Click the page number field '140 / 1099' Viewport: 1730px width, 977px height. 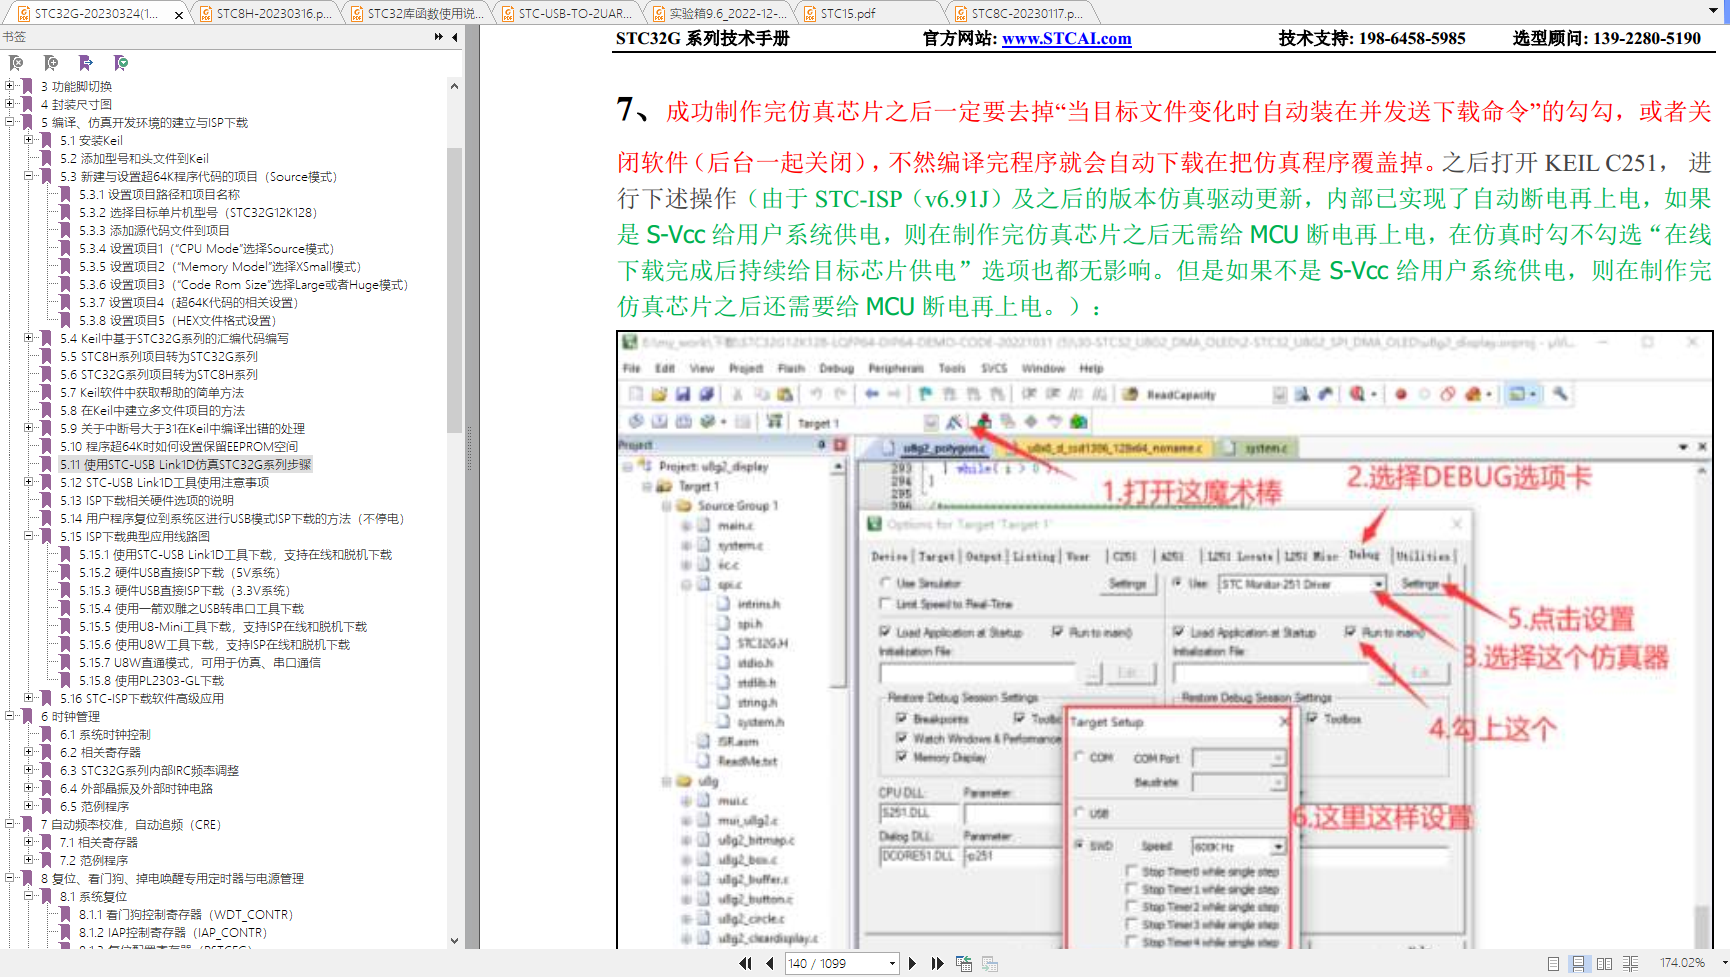click(836, 963)
